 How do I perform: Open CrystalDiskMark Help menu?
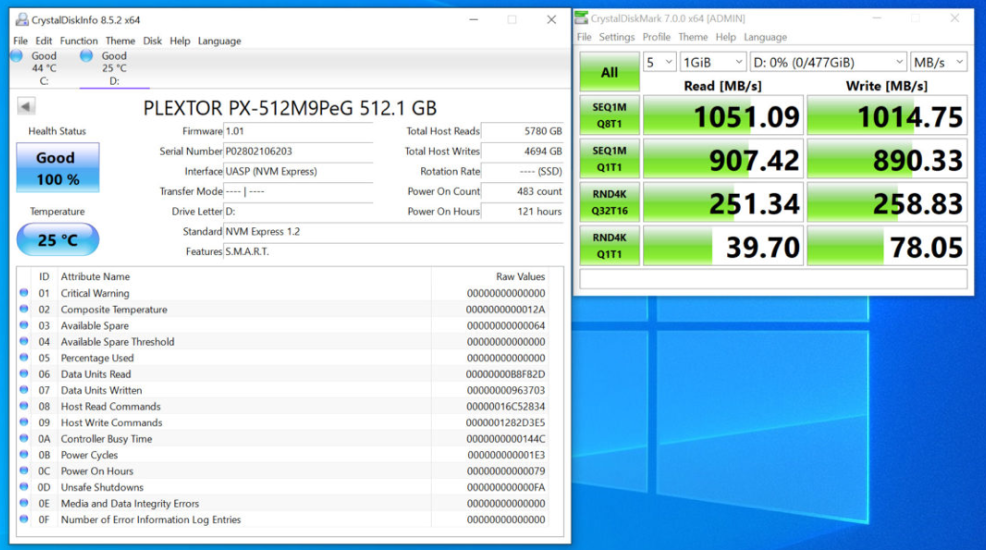(725, 37)
